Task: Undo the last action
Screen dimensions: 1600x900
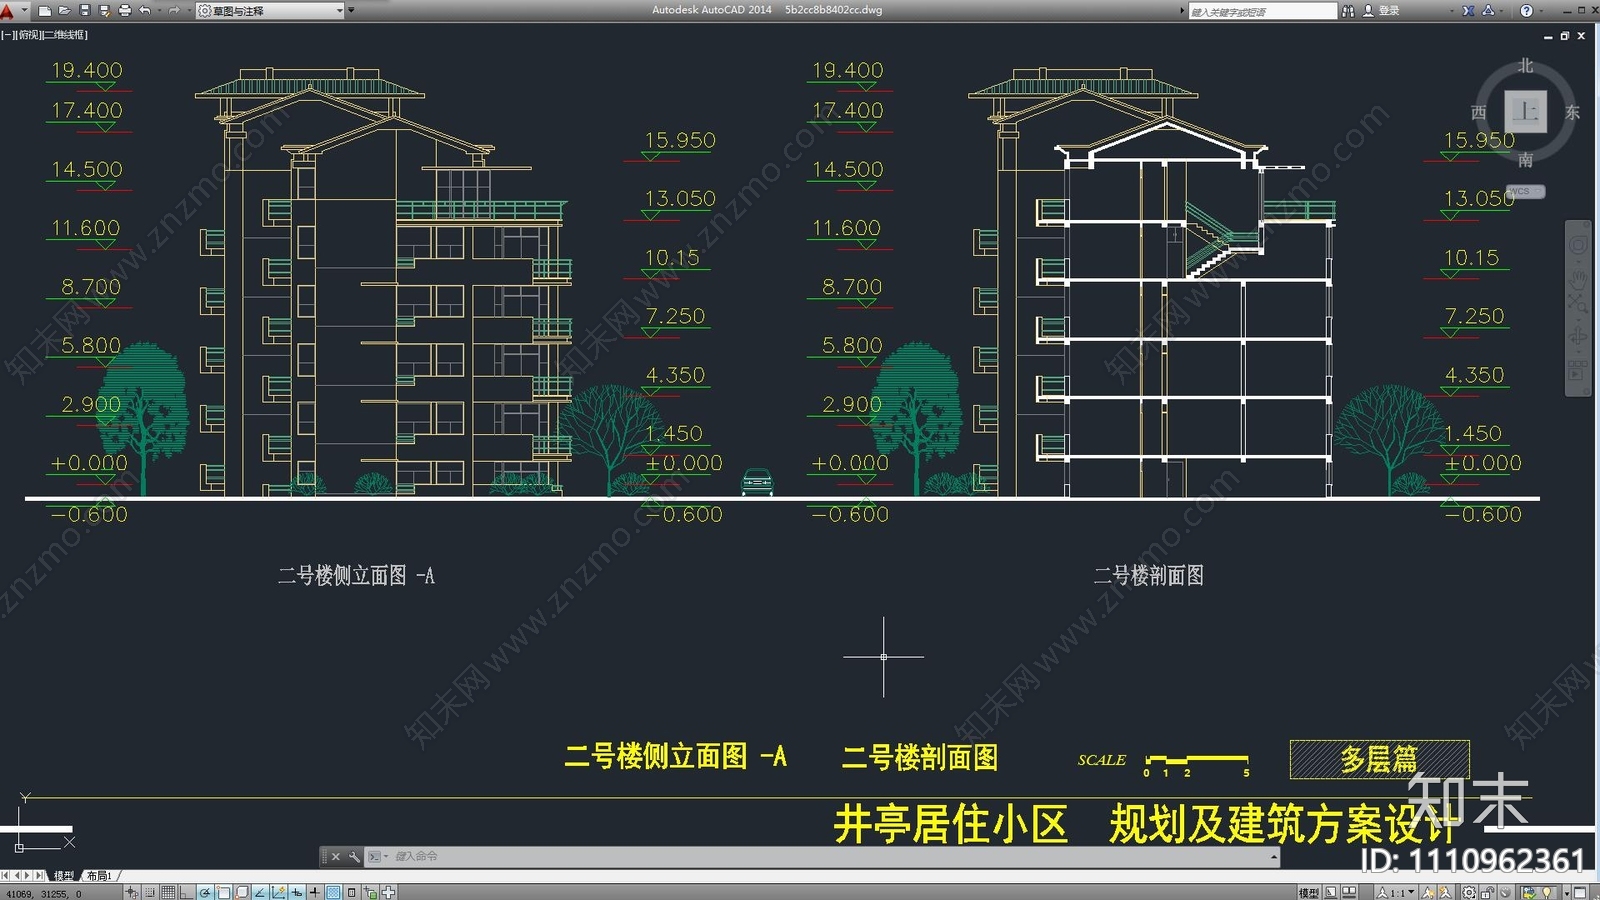Action: [x=145, y=11]
